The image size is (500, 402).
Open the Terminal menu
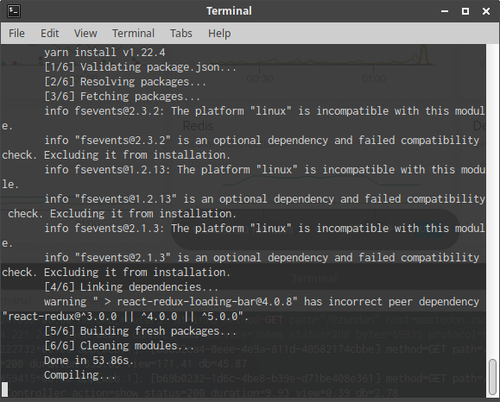click(133, 33)
